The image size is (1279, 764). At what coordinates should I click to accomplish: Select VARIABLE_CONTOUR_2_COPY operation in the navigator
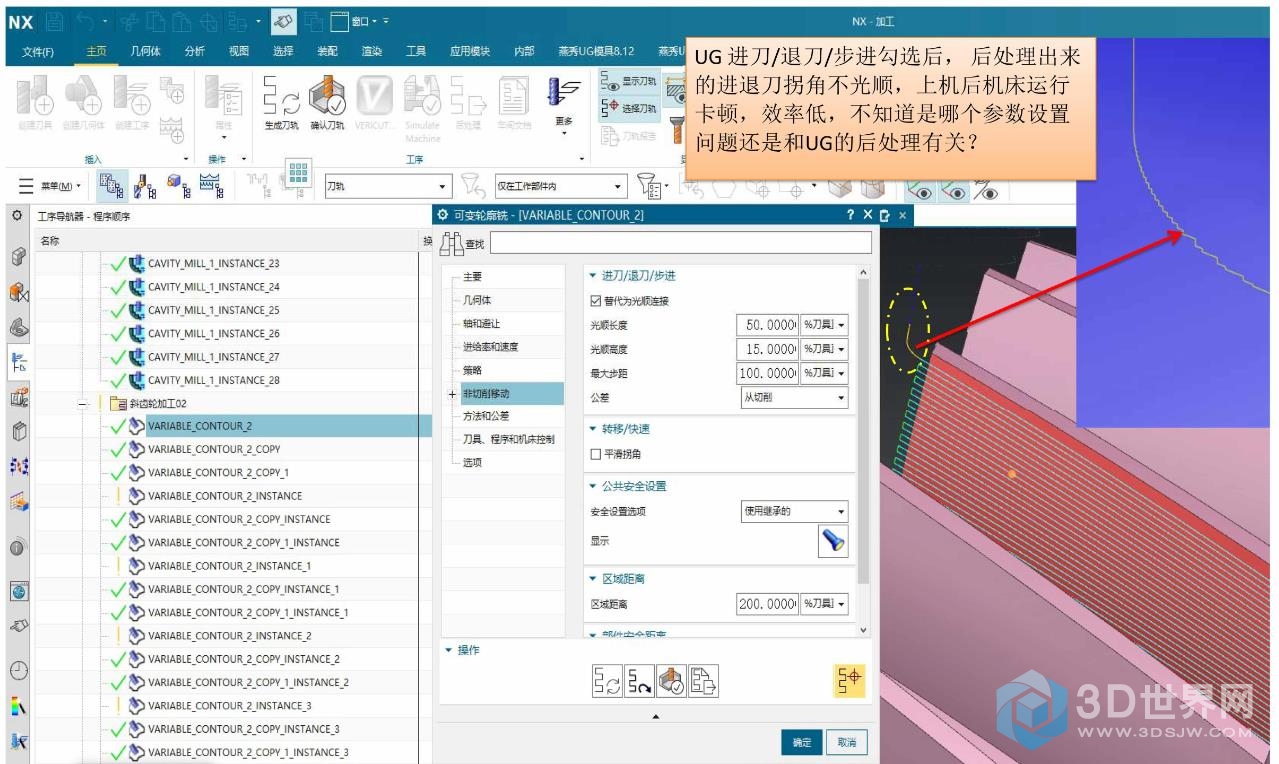[x=214, y=449]
